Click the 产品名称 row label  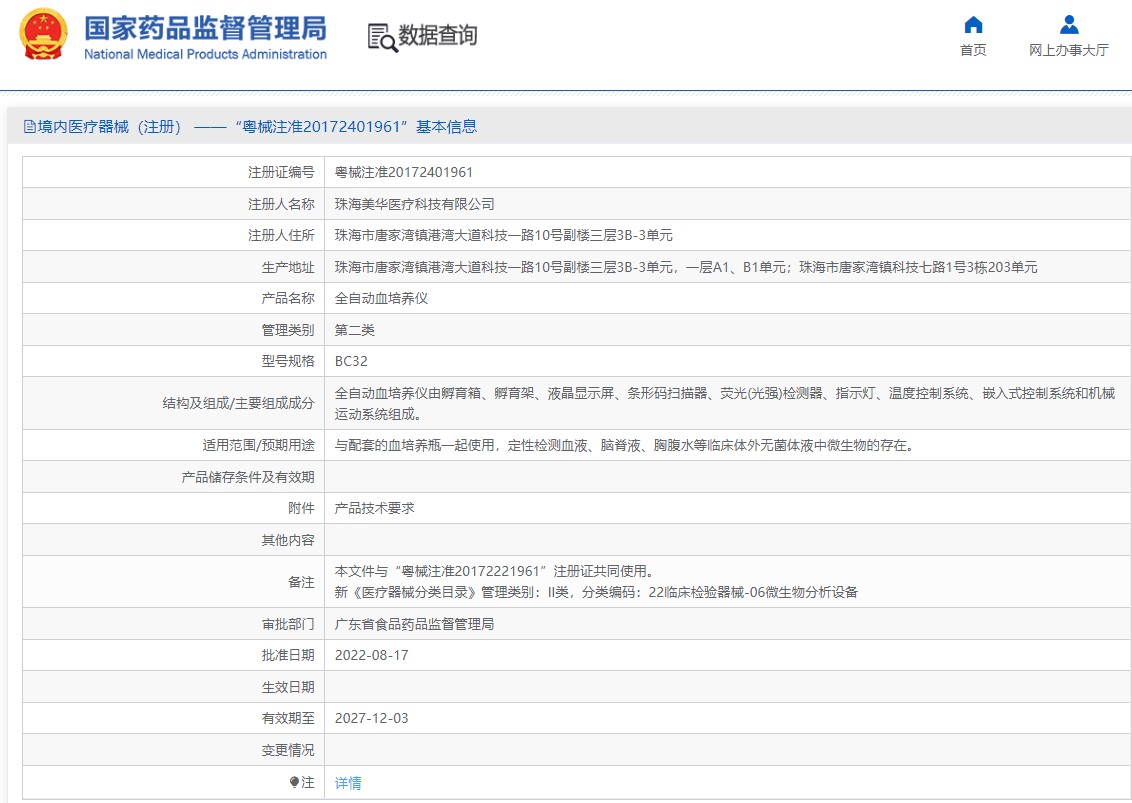(287, 298)
